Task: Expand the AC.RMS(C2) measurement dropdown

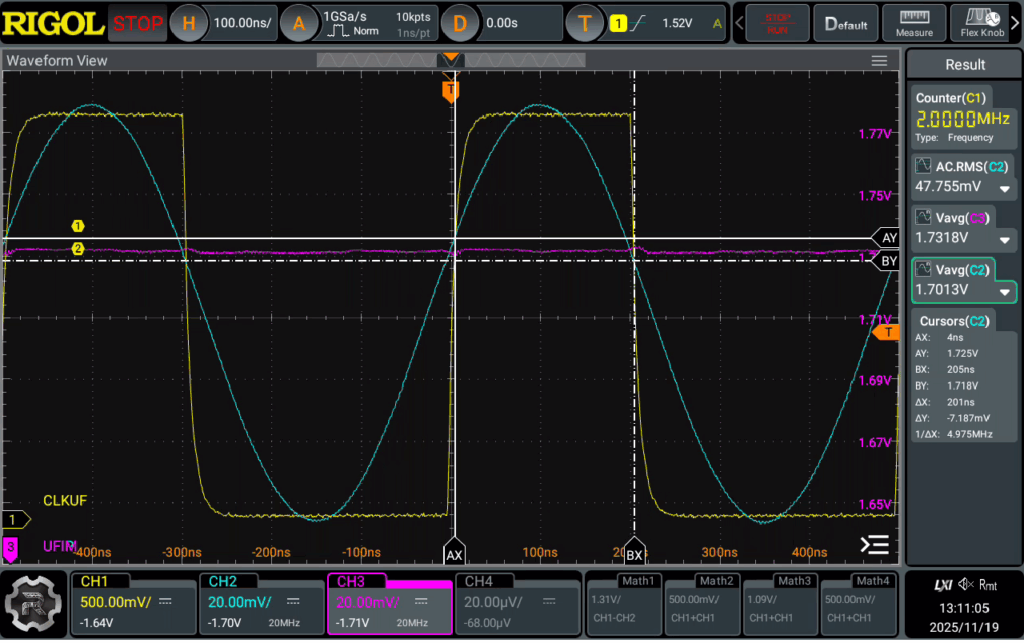Action: 1004,189
